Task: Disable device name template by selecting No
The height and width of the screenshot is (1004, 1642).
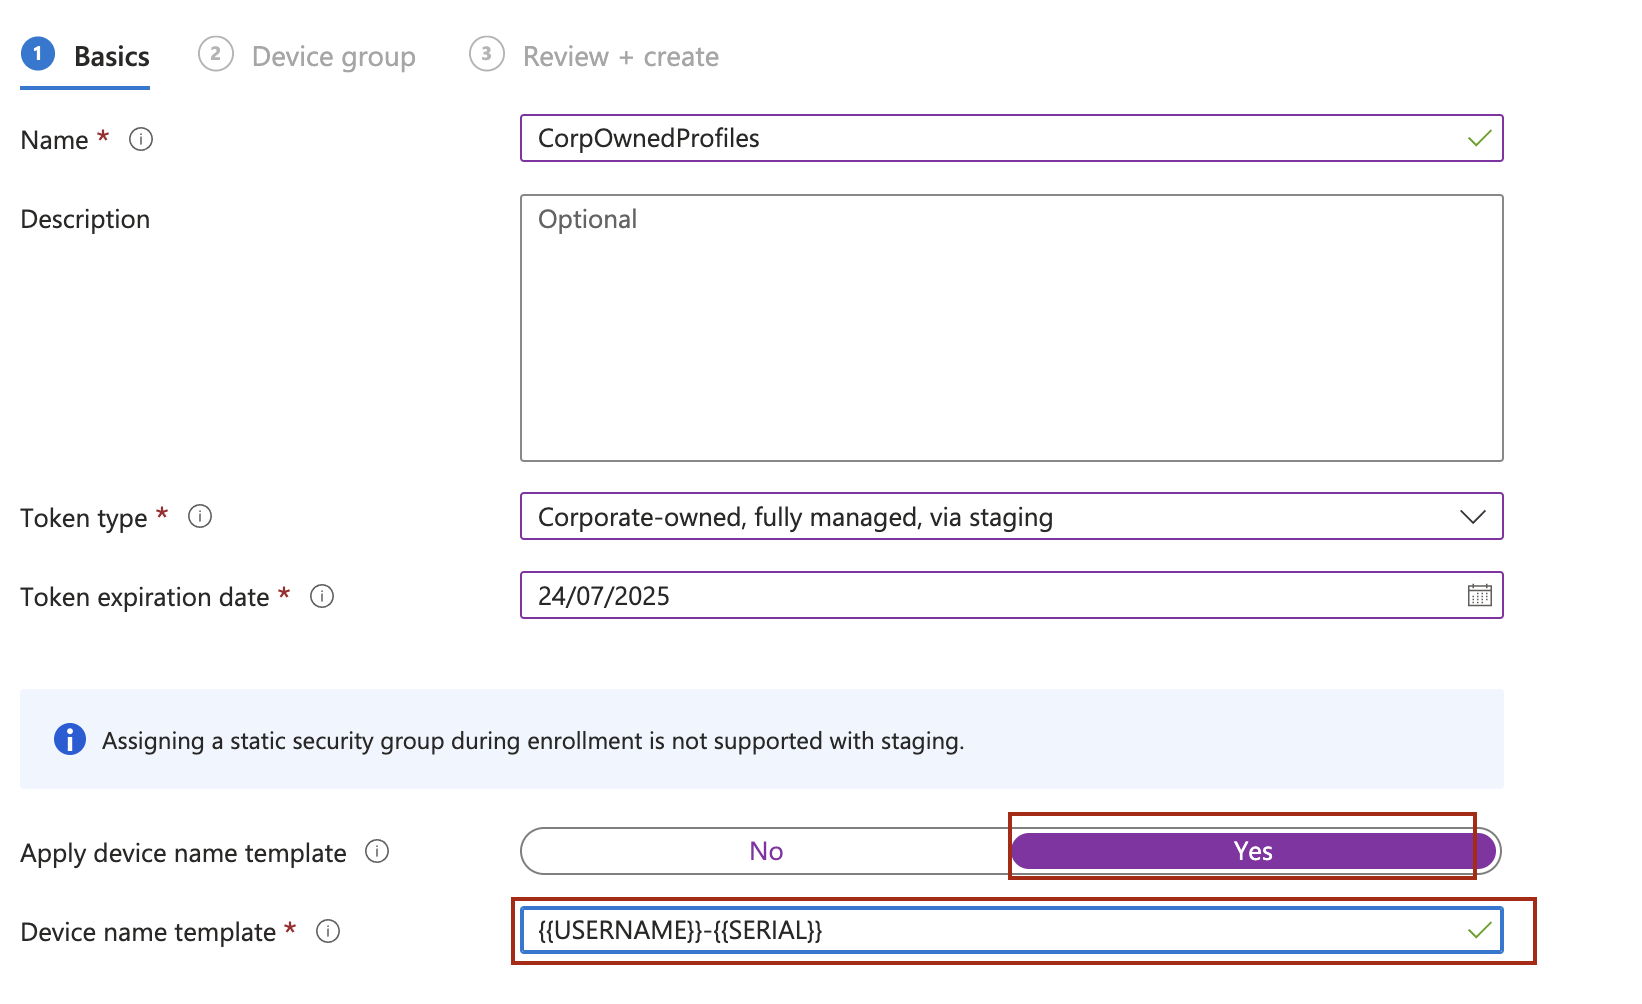Action: pyautogui.click(x=765, y=851)
